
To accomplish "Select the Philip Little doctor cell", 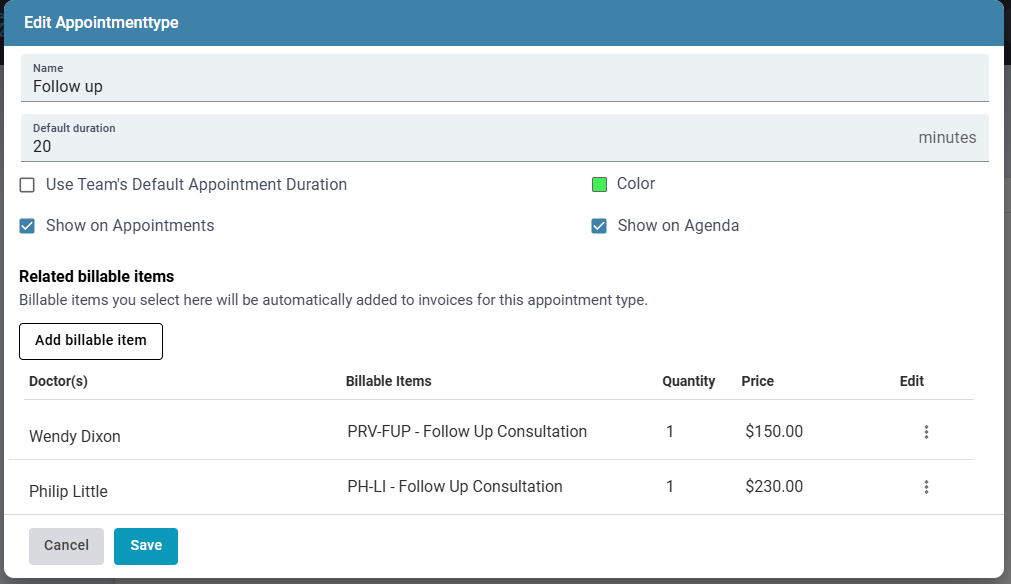I will click(68, 492).
